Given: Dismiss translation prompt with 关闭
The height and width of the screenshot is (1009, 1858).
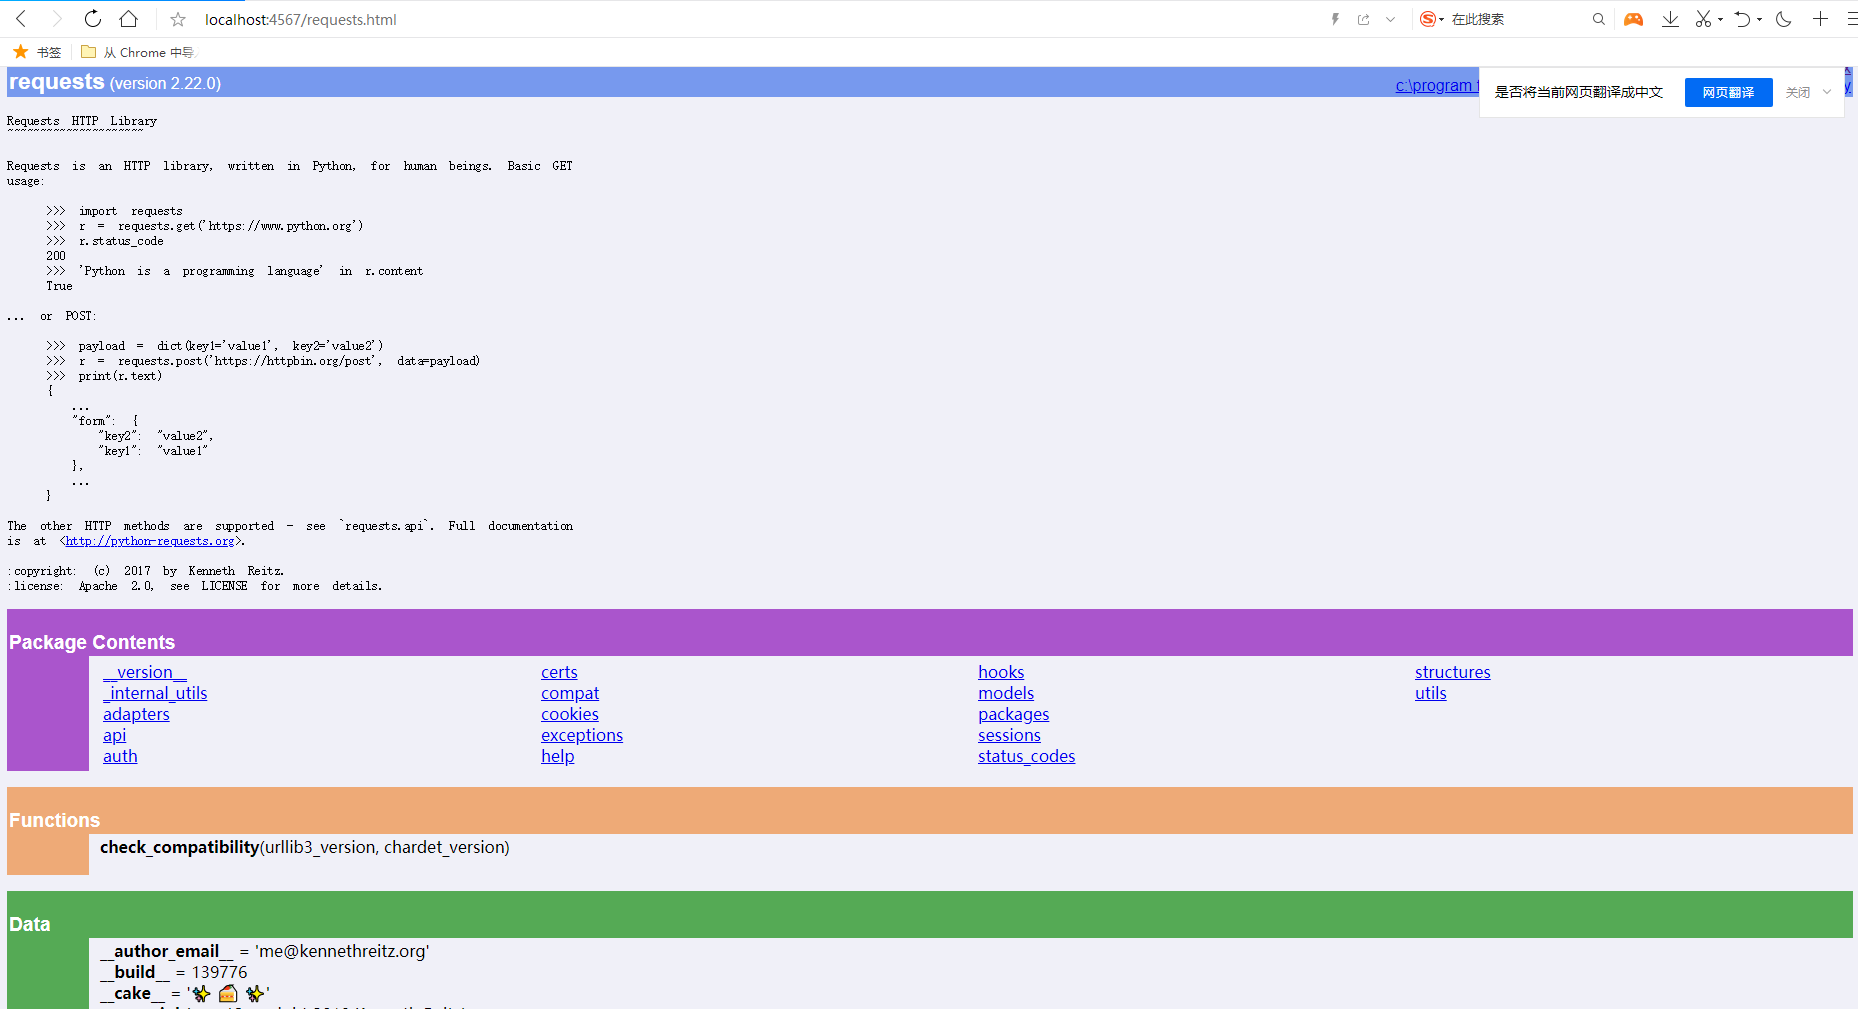Looking at the screenshot, I should (x=1797, y=92).
